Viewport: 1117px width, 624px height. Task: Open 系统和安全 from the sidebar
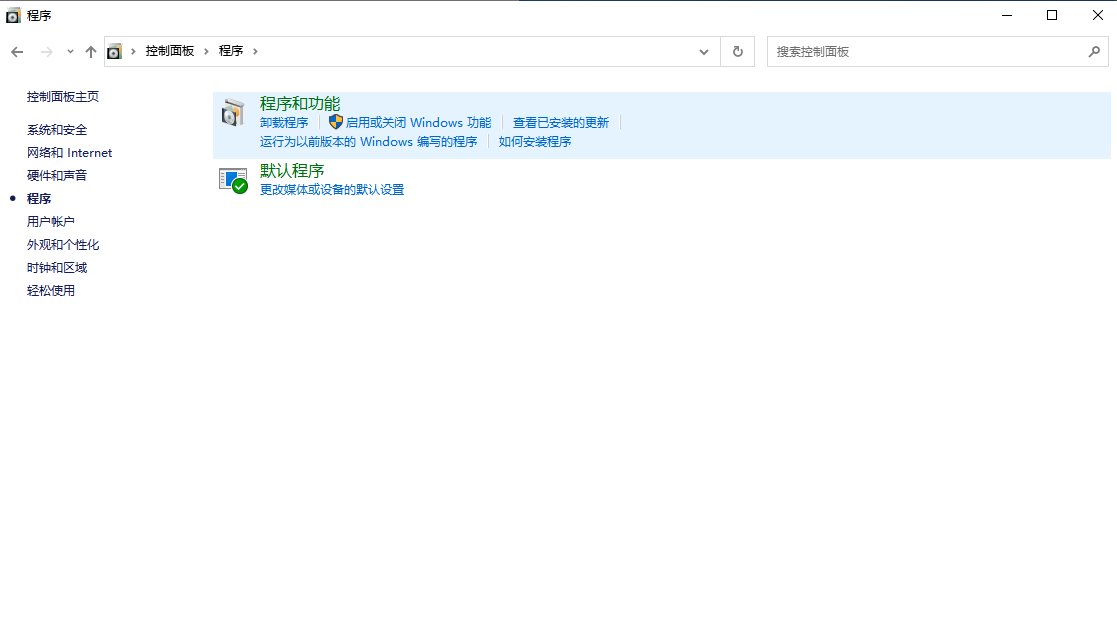coord(56,129)
